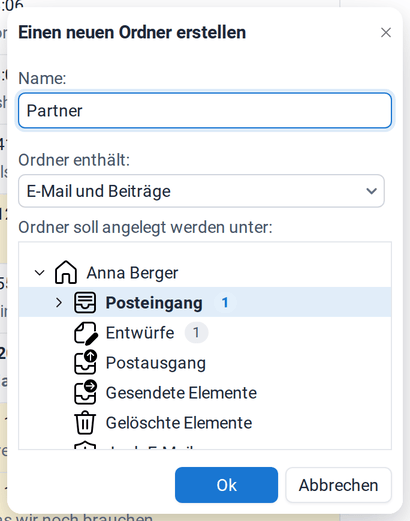
Task: Select Gelöschte Elemente folder
Action: pos(179,423)
